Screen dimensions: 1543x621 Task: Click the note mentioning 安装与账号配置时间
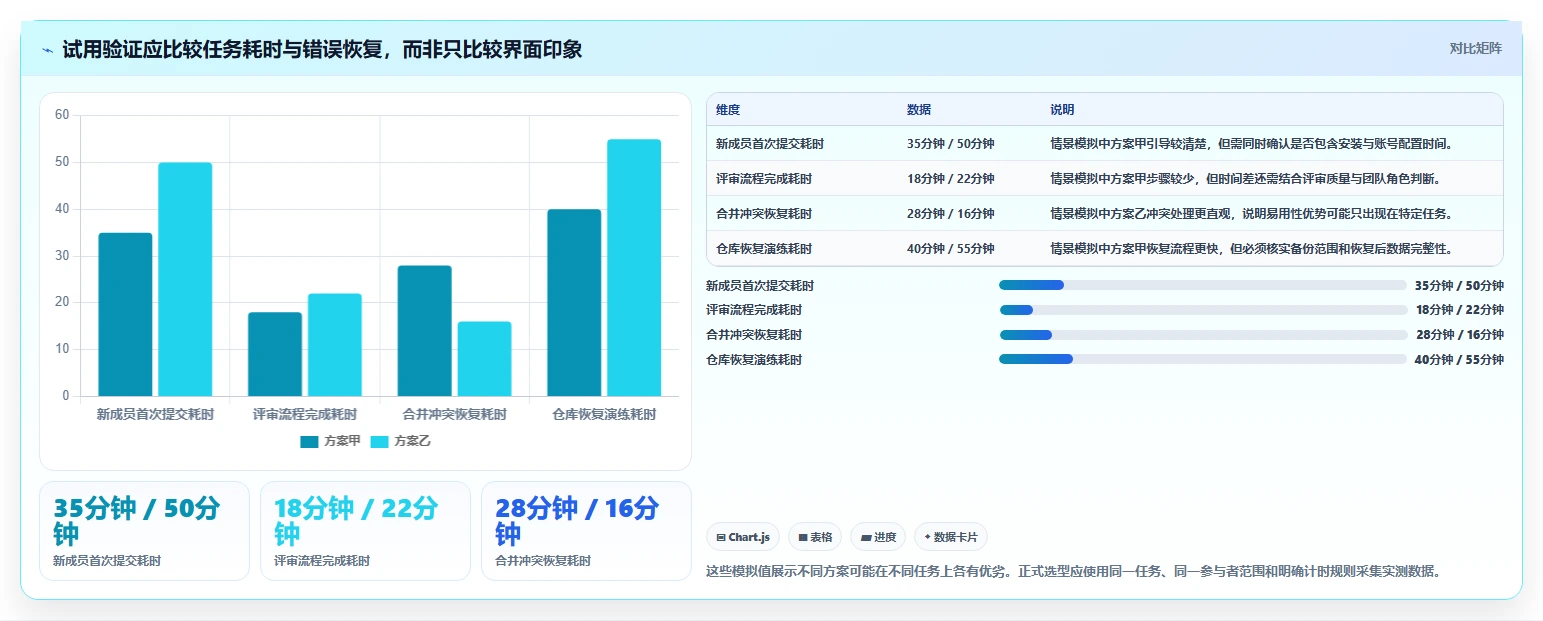point(1251,144)
